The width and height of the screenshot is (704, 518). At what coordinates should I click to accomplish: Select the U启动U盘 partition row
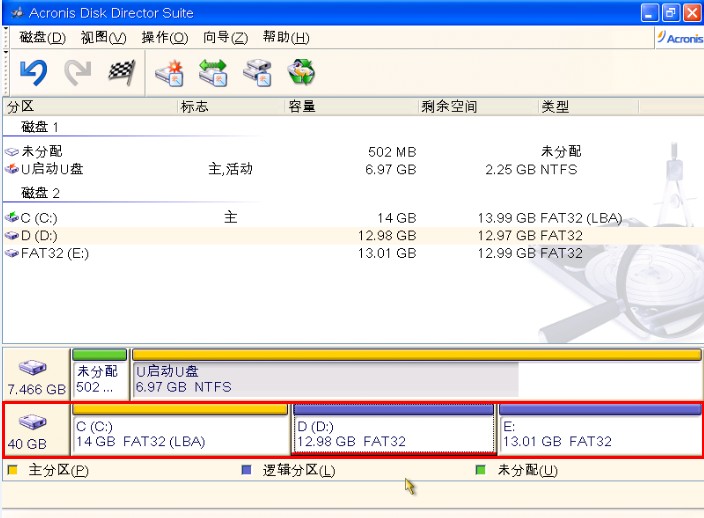click(353, 169)
